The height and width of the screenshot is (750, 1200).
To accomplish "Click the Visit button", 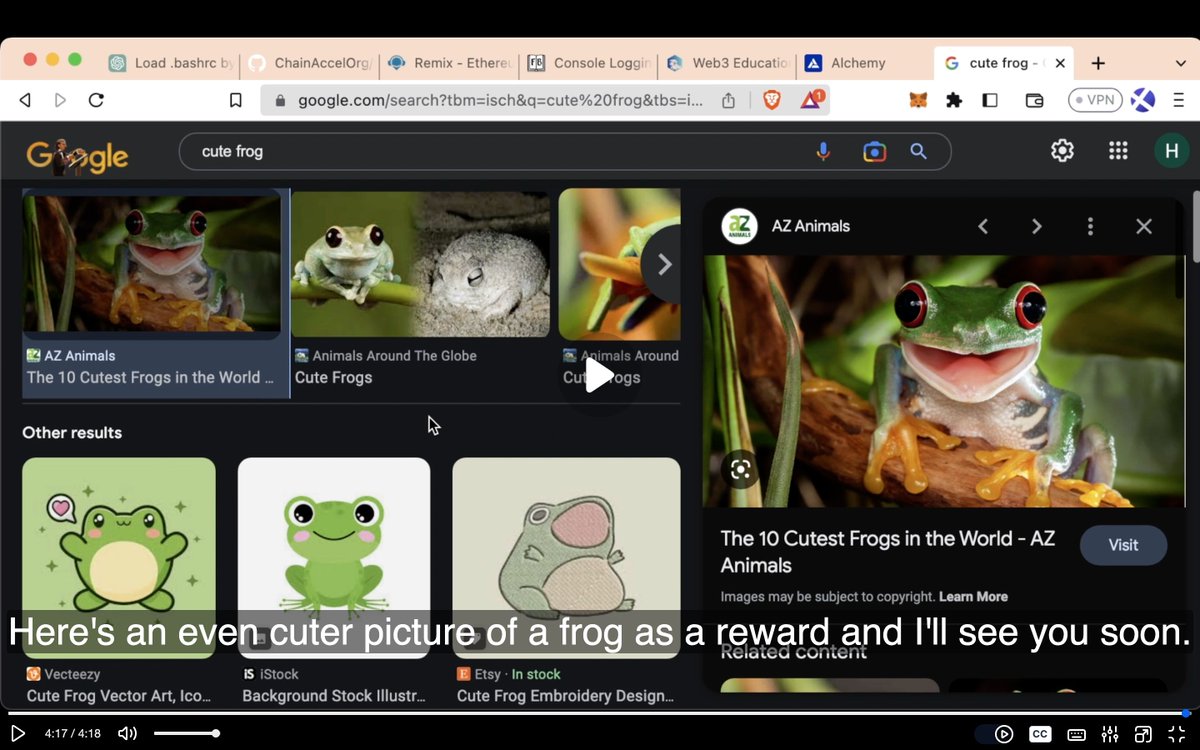I will pyautogui.click(x=1123, y=545).
